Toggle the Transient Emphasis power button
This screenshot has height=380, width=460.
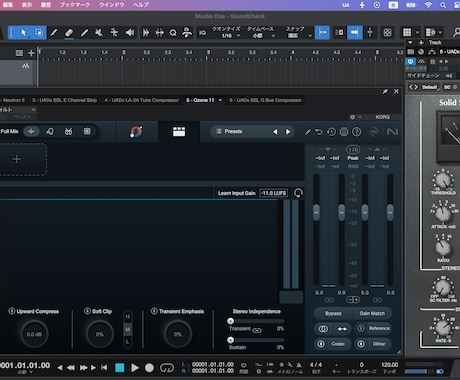(154, 311)
